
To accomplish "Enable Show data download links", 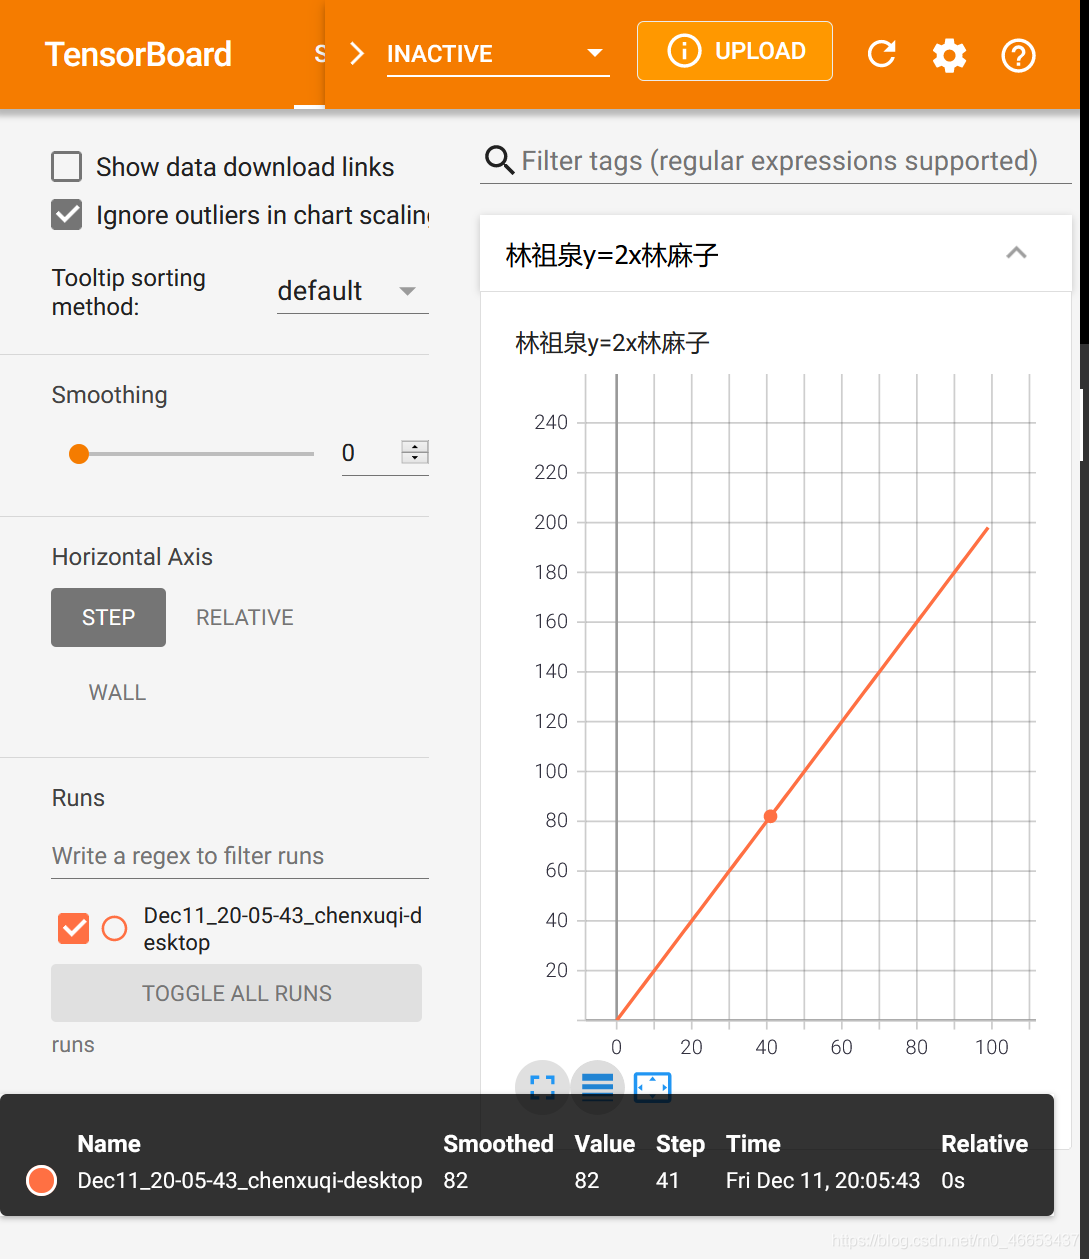I will pos(66,166).
